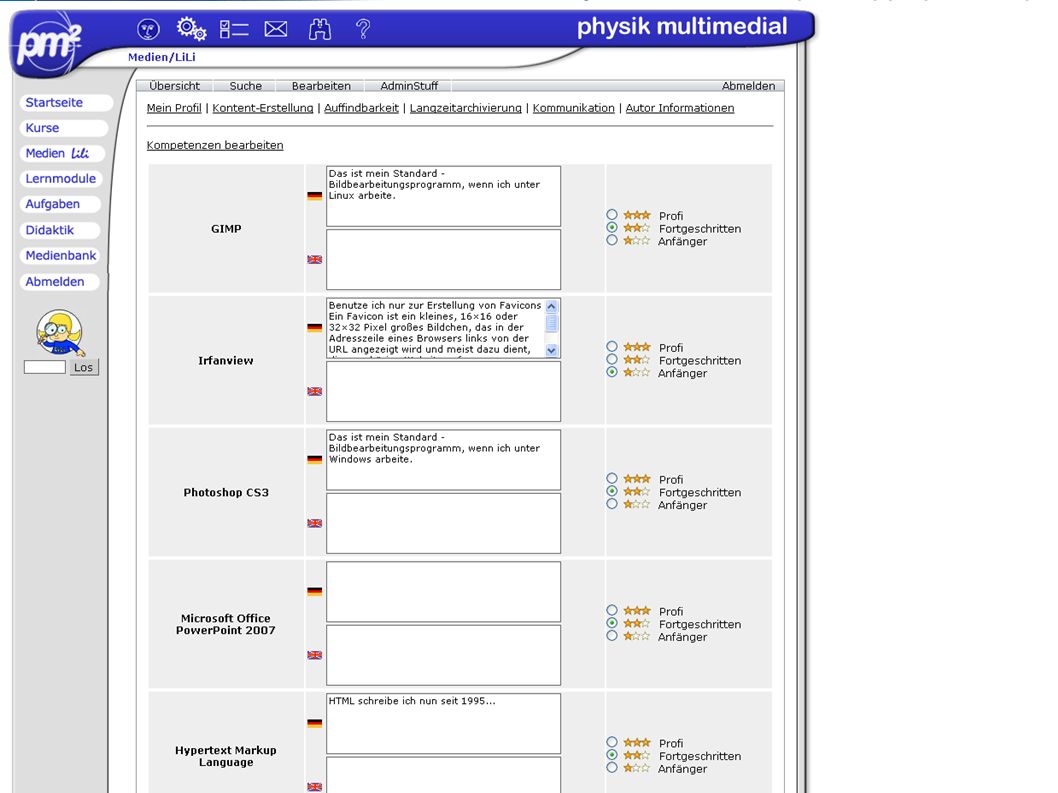
Task: Open Medienbank in the sidebar
Action: coord(60,256)
